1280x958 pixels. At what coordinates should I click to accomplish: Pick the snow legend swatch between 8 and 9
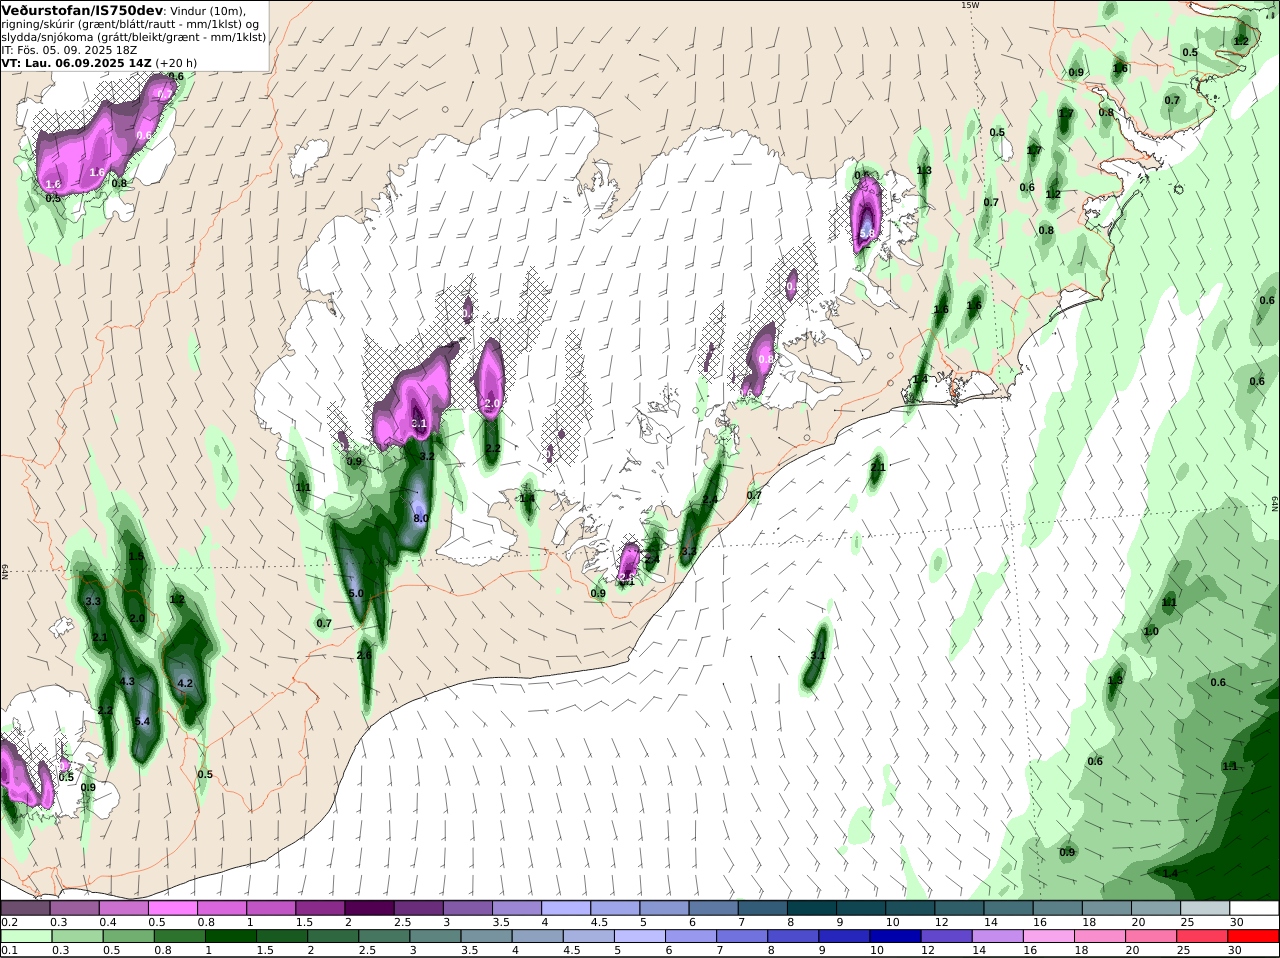pos(810,908)
